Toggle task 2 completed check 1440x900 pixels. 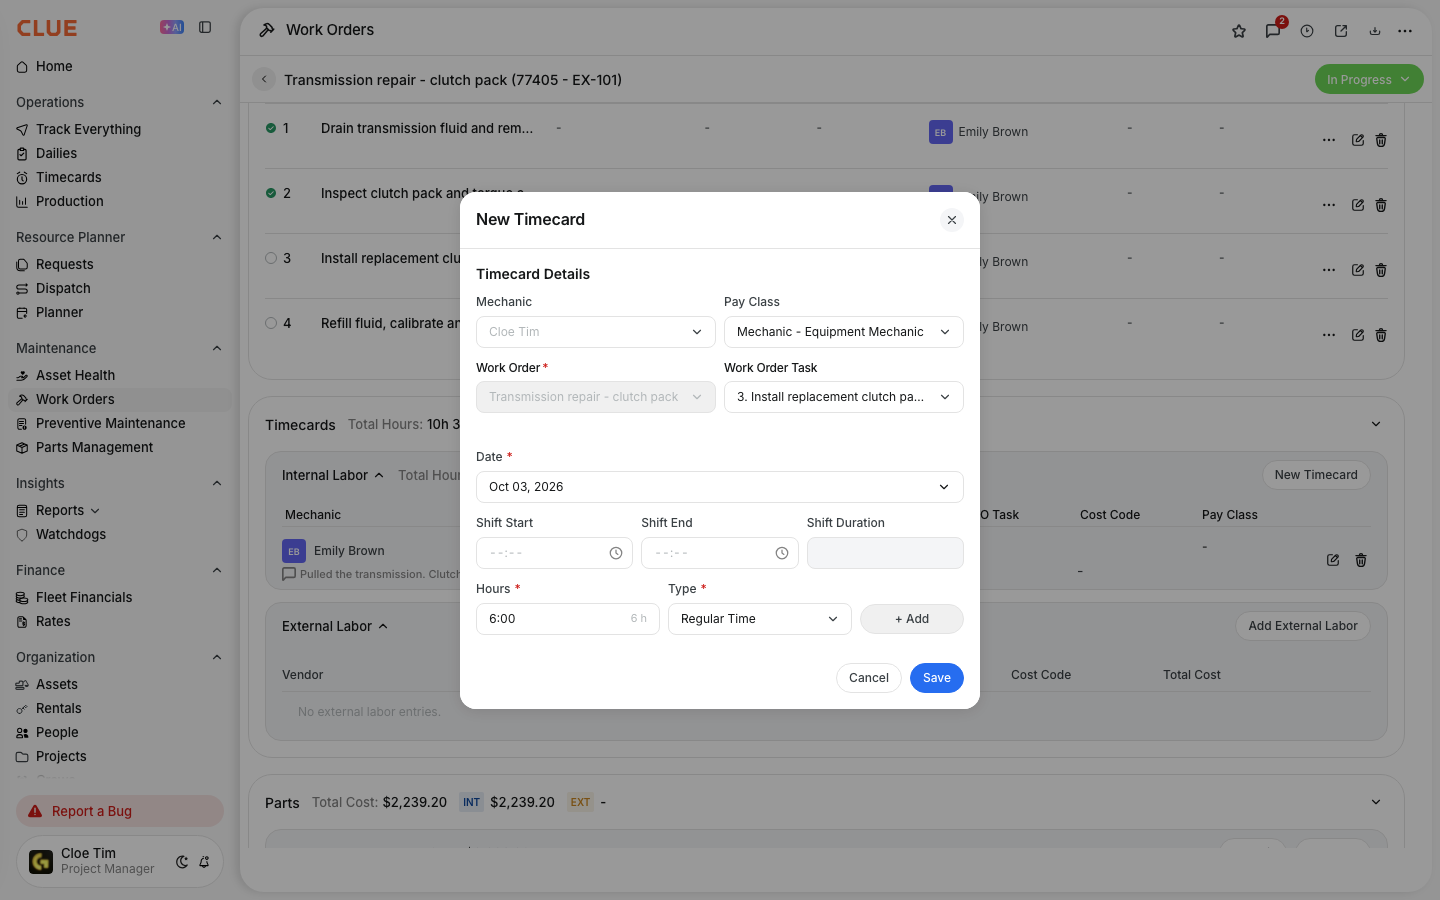click(271, 193)
